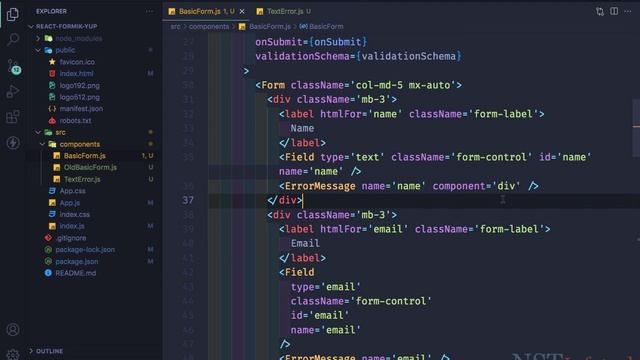
Task: Open the Explorer view in activity bar
Action: [x=13, y=14]
